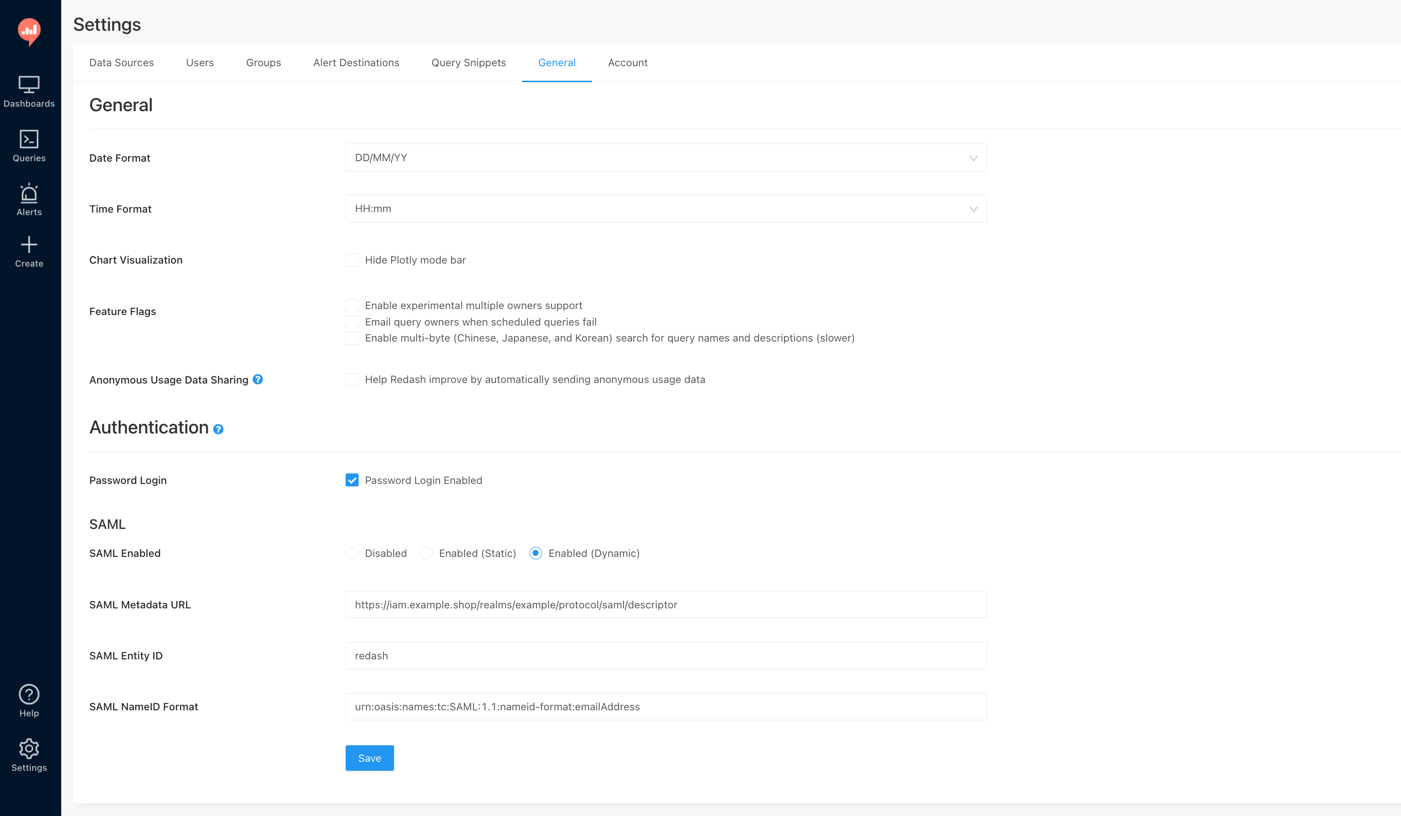Check anonymous usage data sending option
This screenshot has height=816, width=1401.
click(x=352, y=380)
